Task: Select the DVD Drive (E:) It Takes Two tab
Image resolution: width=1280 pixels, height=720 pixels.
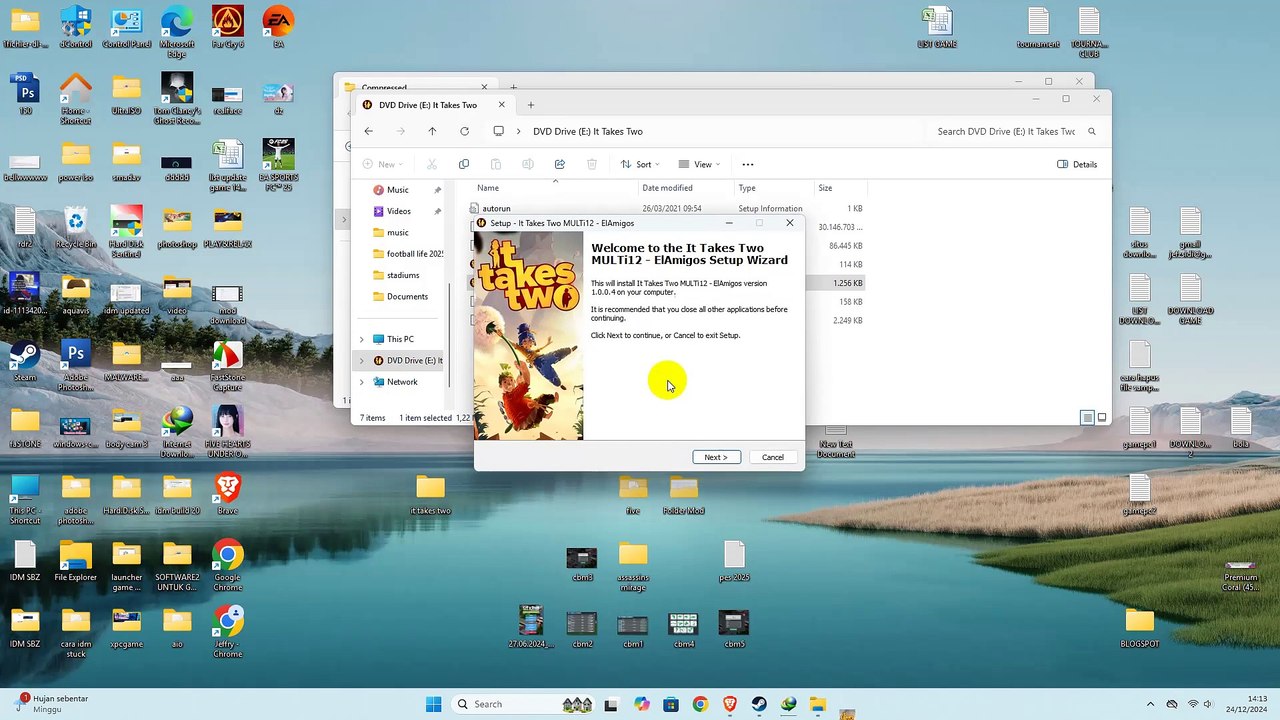Action: click(428, 105)
